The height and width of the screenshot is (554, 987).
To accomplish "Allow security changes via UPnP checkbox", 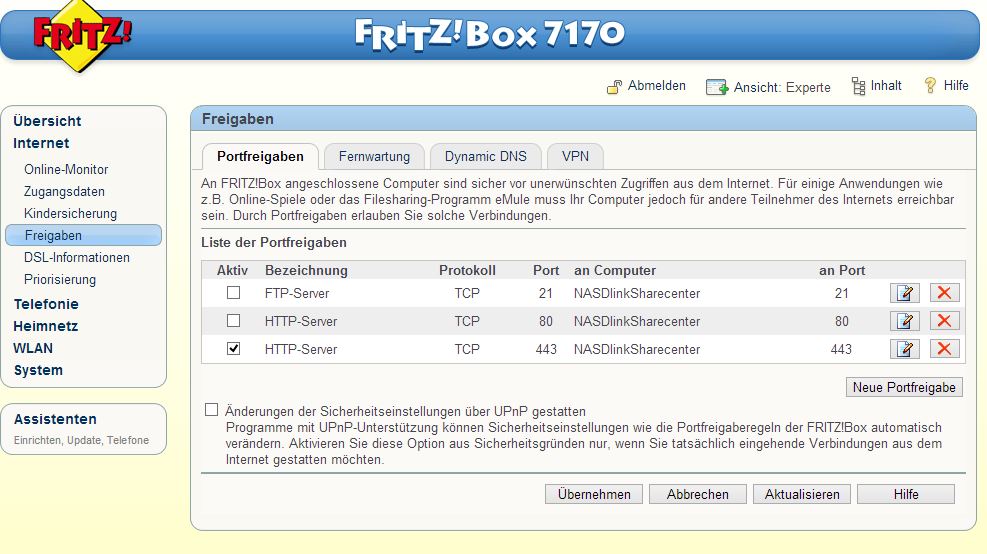I will pyautogui.click(x=212, y=410).
